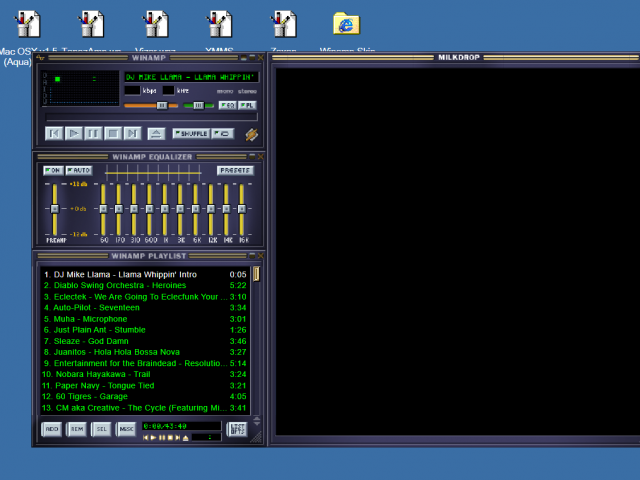Toggle equalizer AUTO button
Image resolution: width=640 pixels, height=480 pixels.
(79, 170)
